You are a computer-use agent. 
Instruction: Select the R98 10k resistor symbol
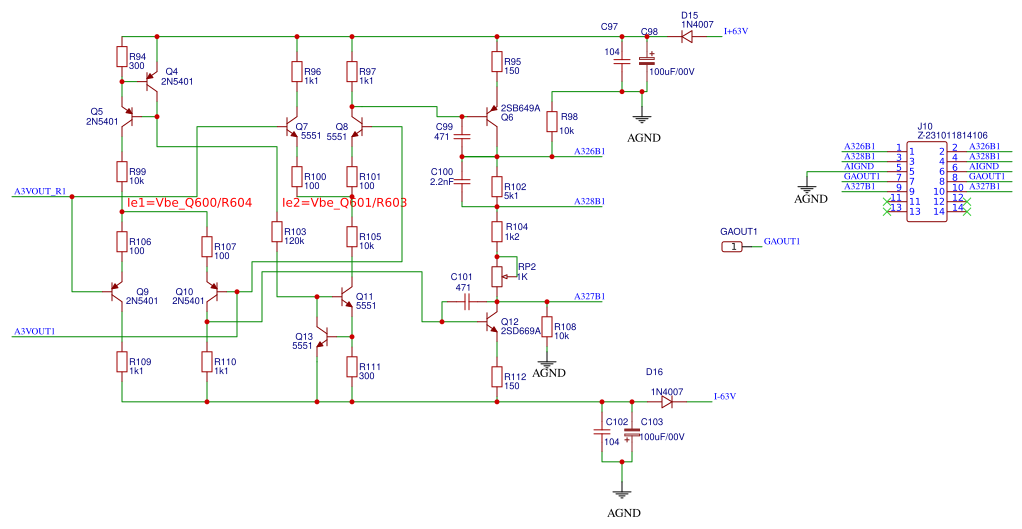coord(552,122)
